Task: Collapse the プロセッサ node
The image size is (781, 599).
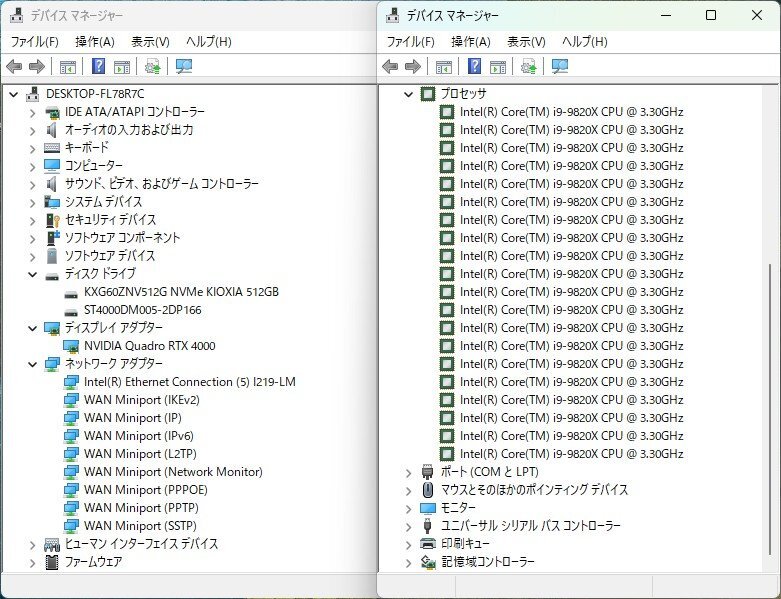Action: coord(408,94)
